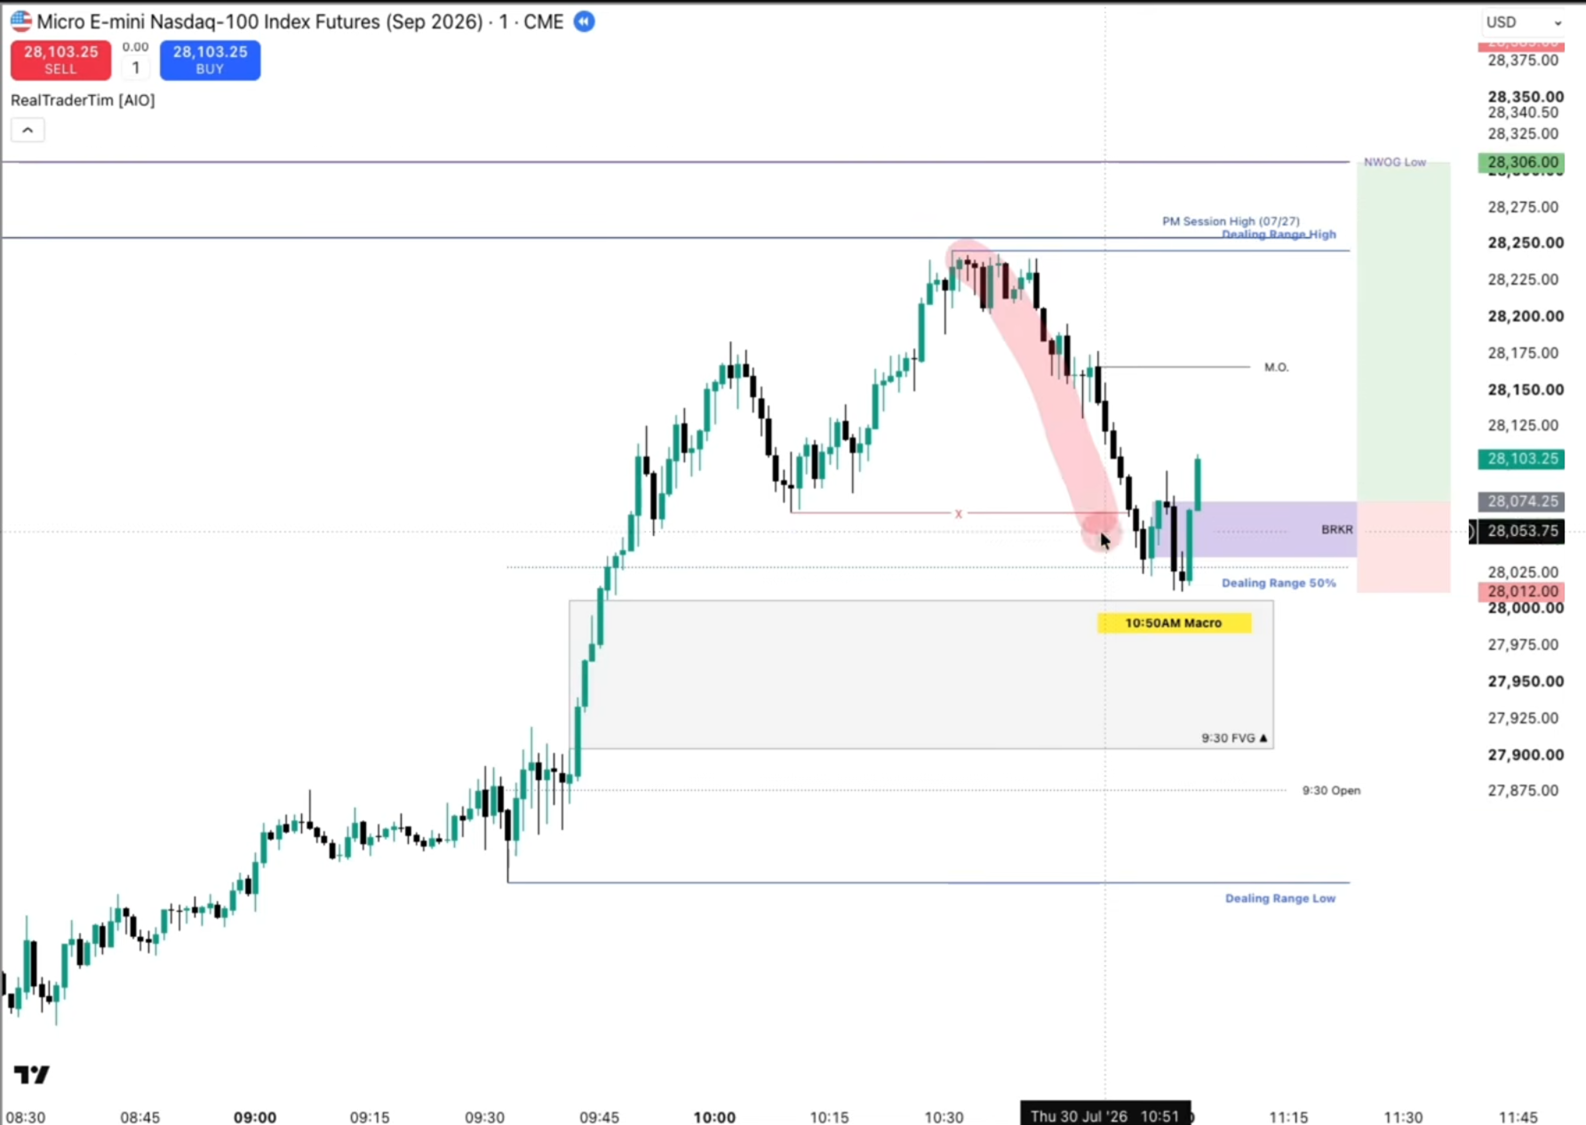This screenshot has height=1125, width=1586.
Task: Click the red X marker on the chart
Action: 958,513
